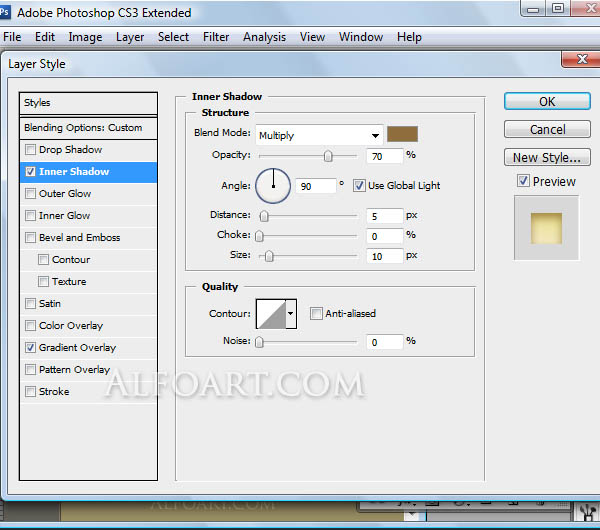Open the Help menu

[x=409, y=37]
